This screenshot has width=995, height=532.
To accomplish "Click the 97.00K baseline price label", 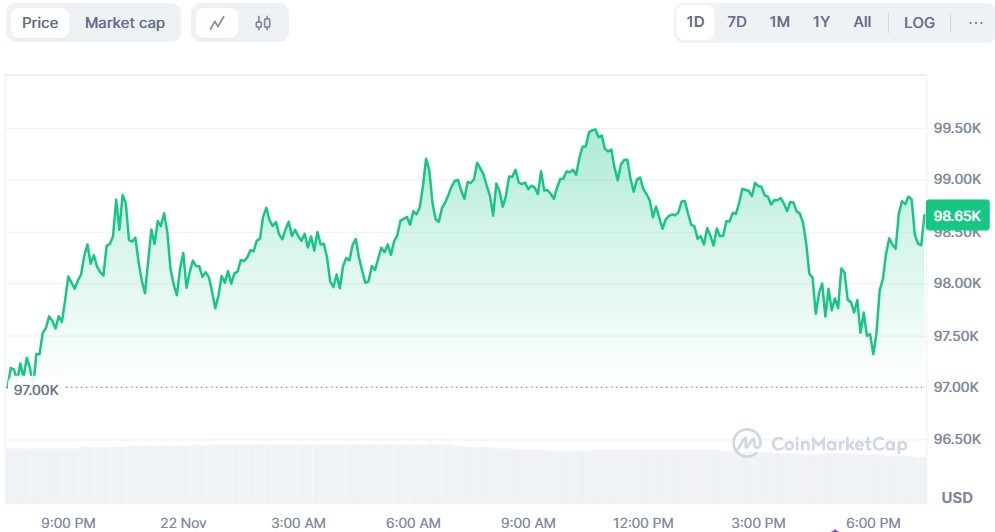I will [37, 389].
